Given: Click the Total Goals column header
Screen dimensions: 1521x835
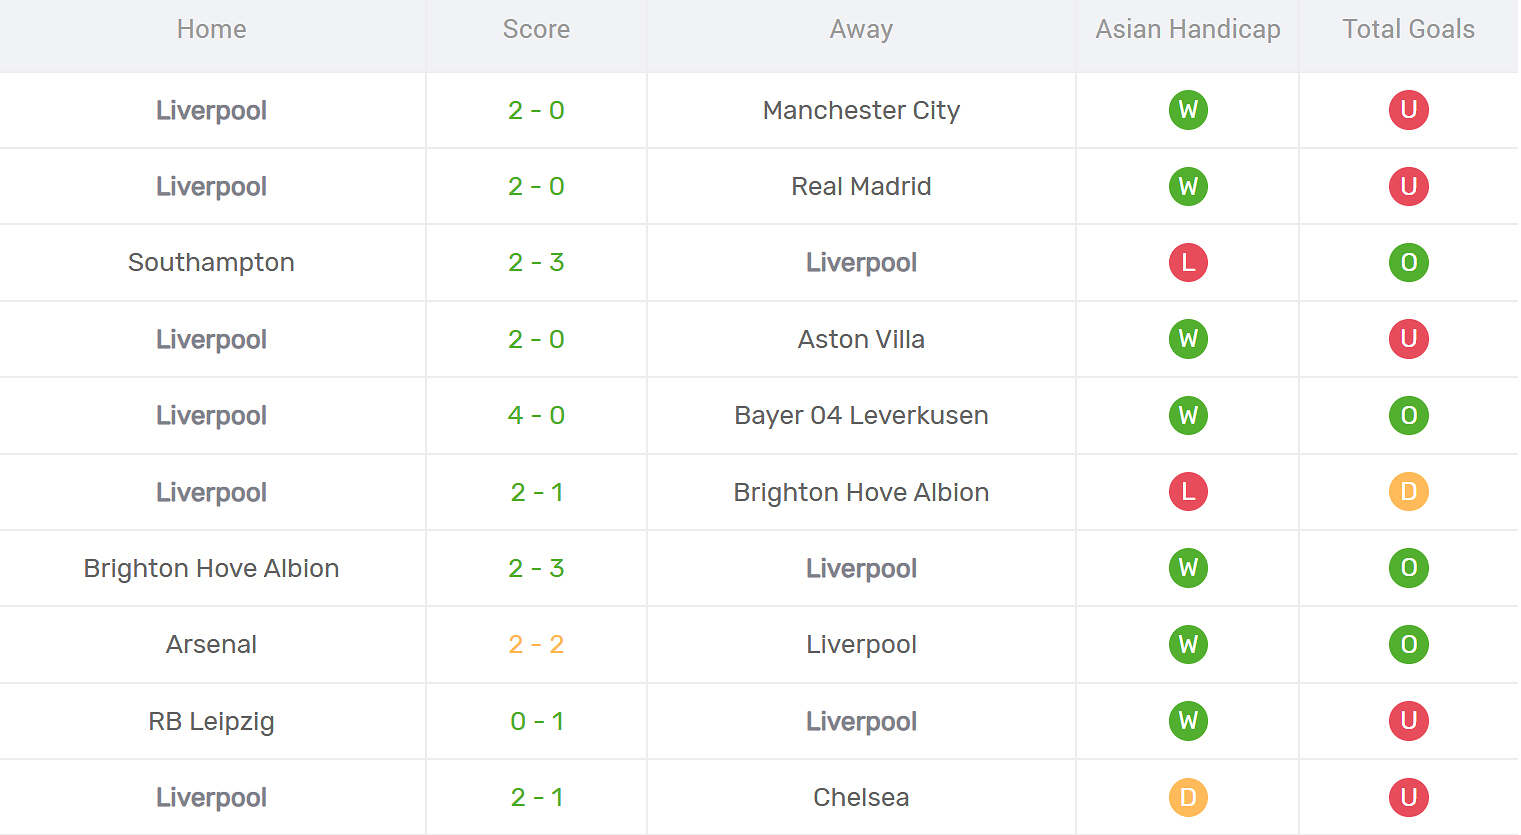Looking at the screenshot, I should click(1408, 30).
